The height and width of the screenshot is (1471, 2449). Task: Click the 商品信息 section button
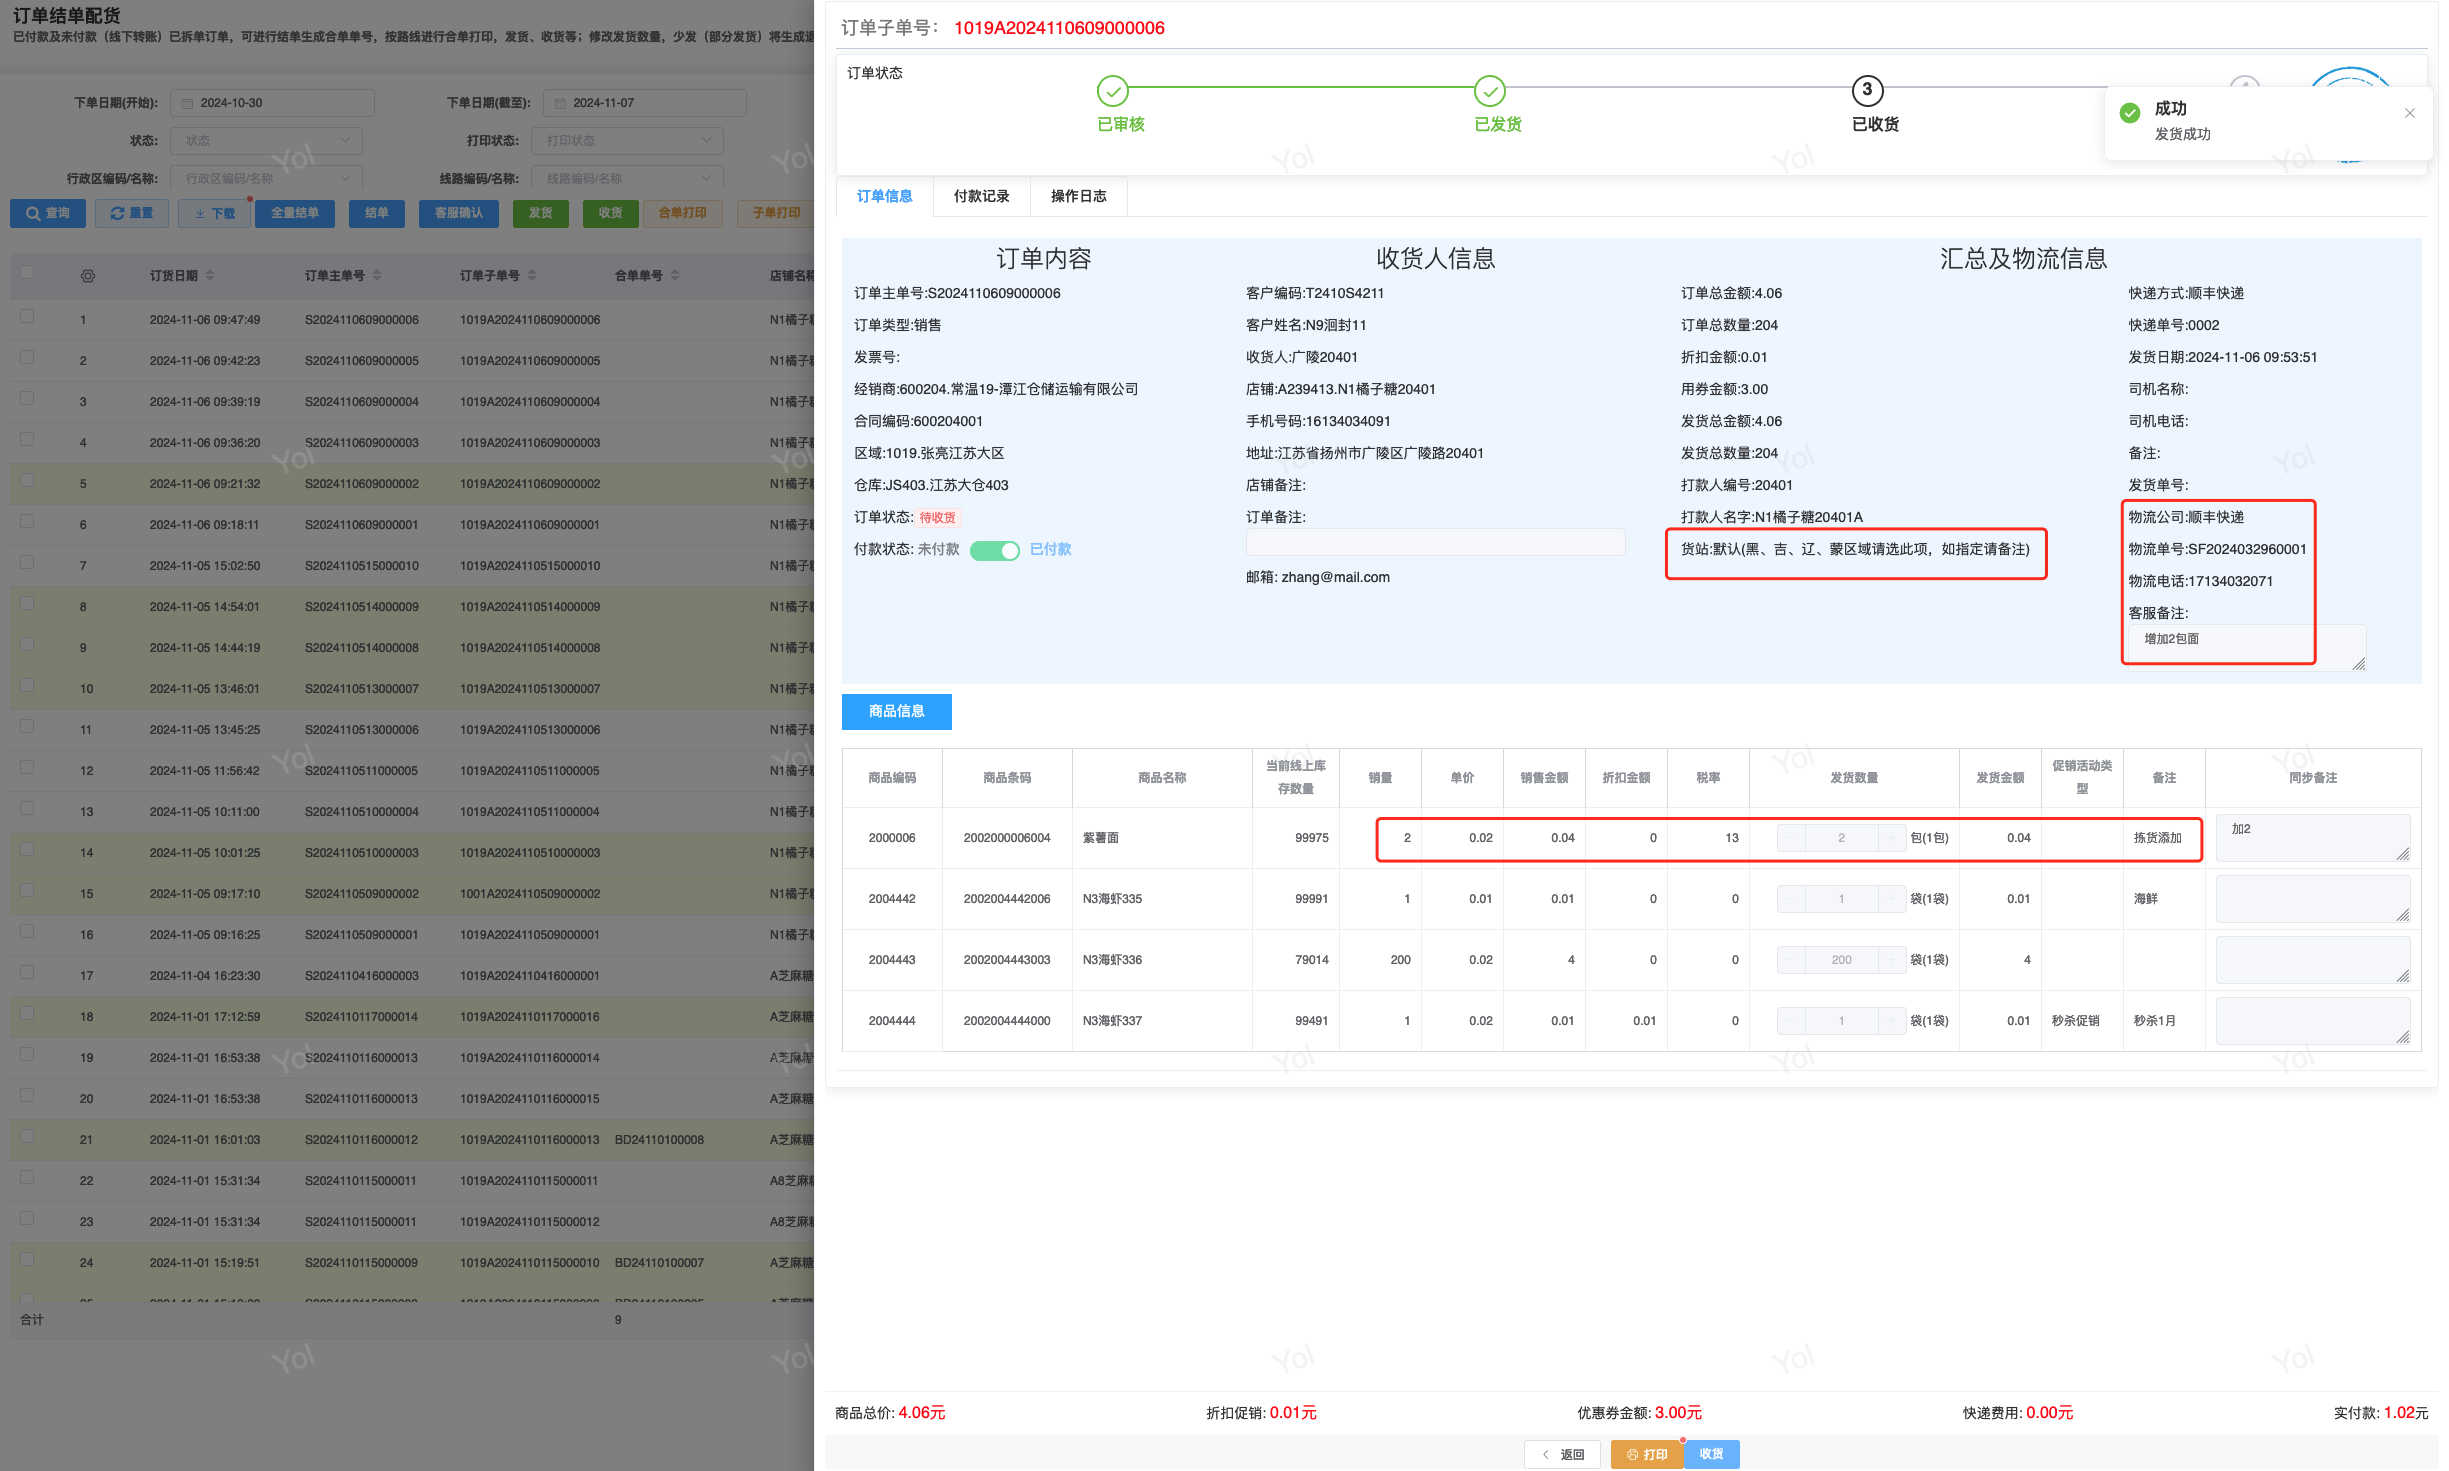pyautogui.click(x=896, y=711)
